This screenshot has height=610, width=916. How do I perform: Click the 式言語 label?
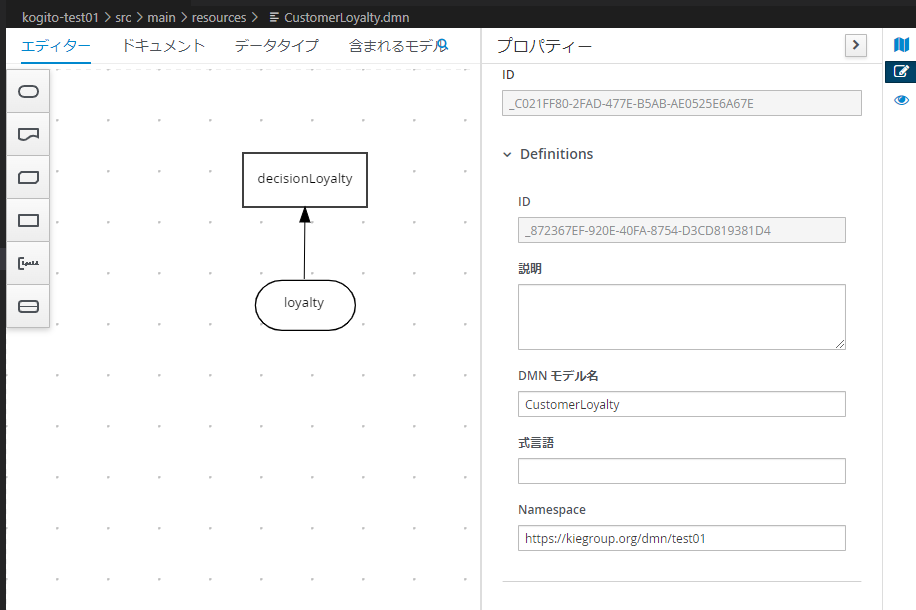coord(536,443)
